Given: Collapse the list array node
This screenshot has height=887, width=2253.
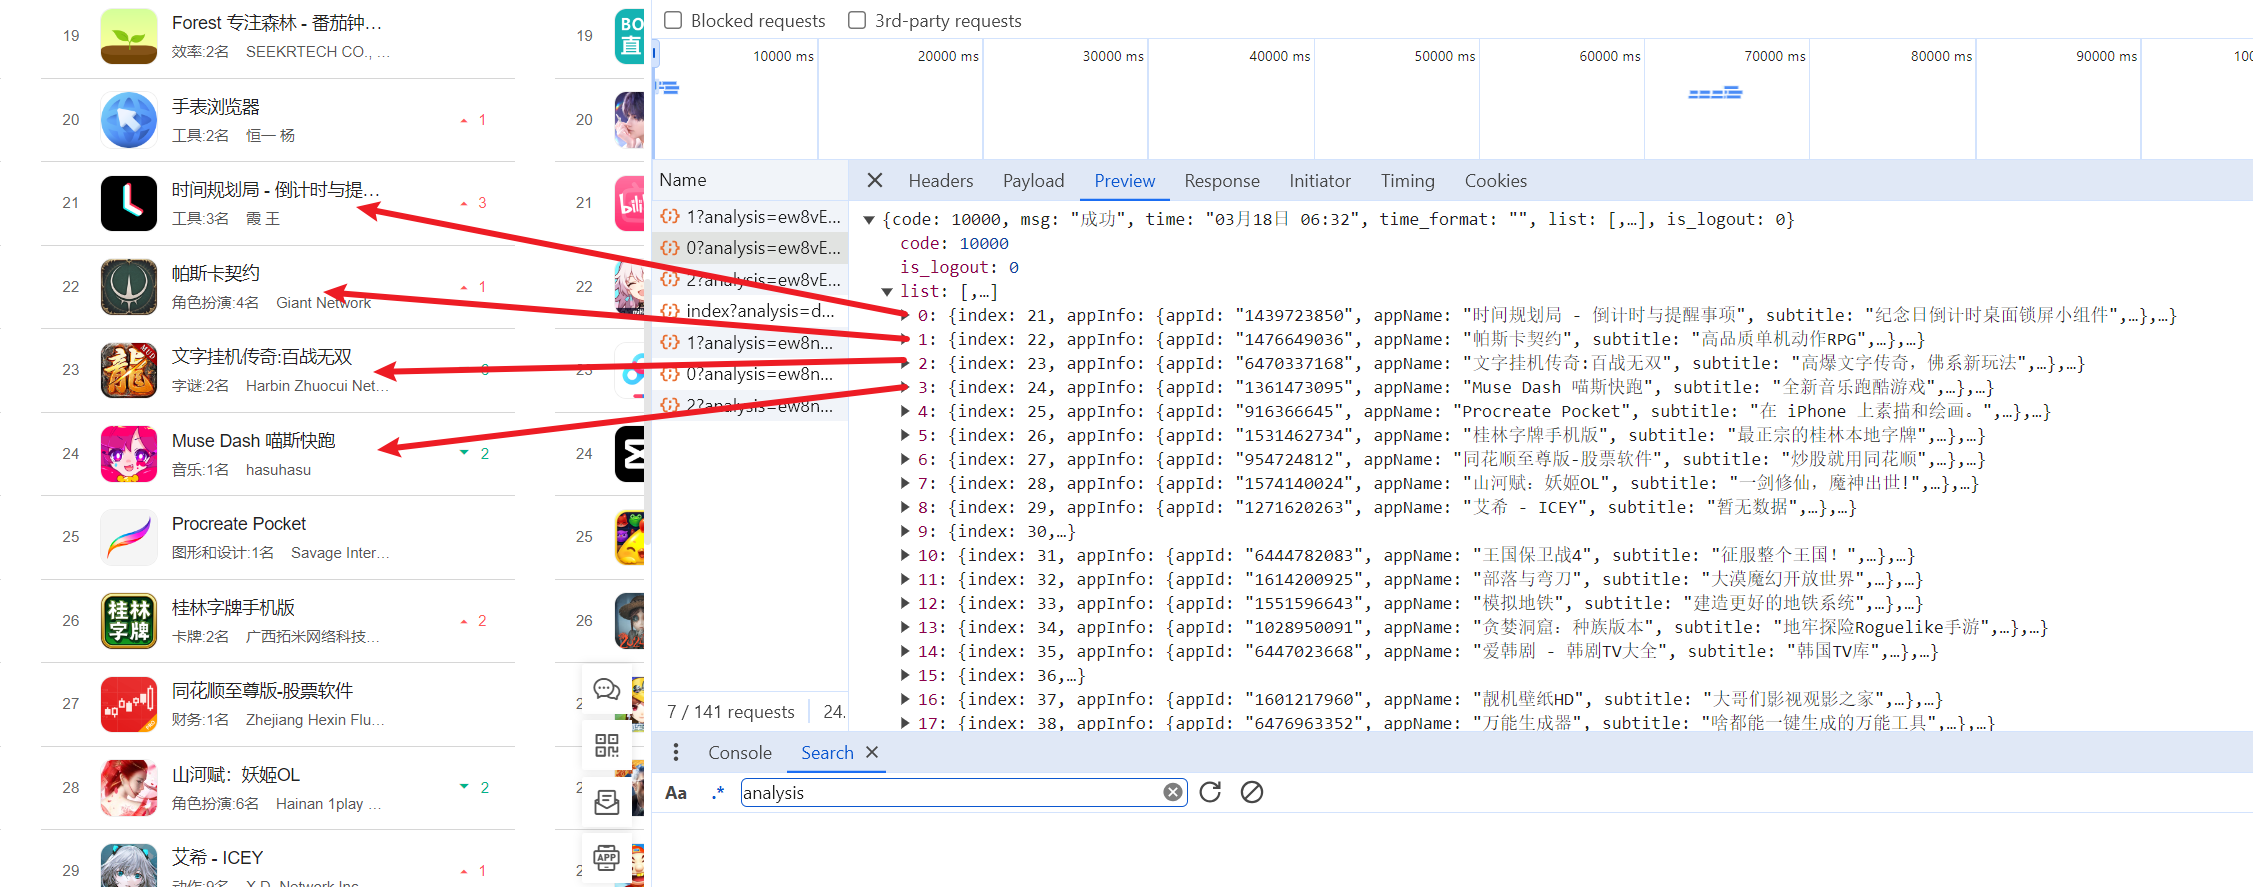Looking at the screenshot, I should pyautogui.click(x=886, y=292).
